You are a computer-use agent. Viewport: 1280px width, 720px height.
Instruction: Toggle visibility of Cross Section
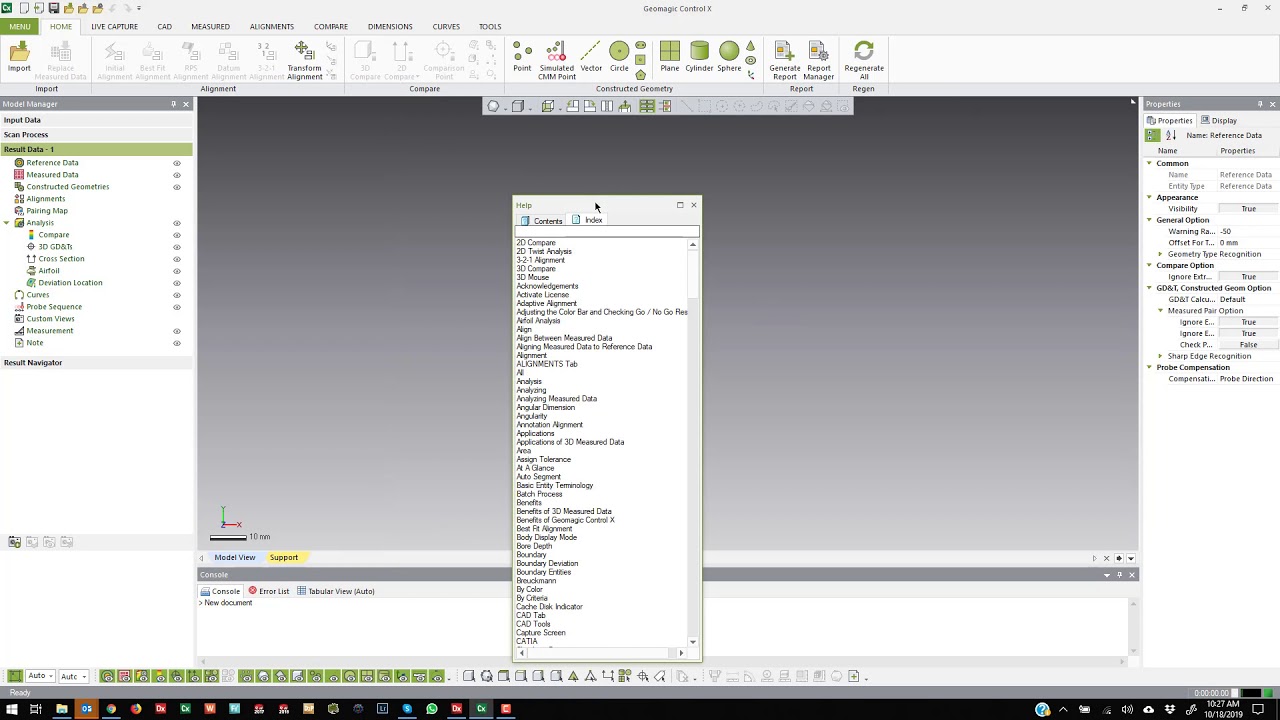pyautogui.click(x=177, y=259)
